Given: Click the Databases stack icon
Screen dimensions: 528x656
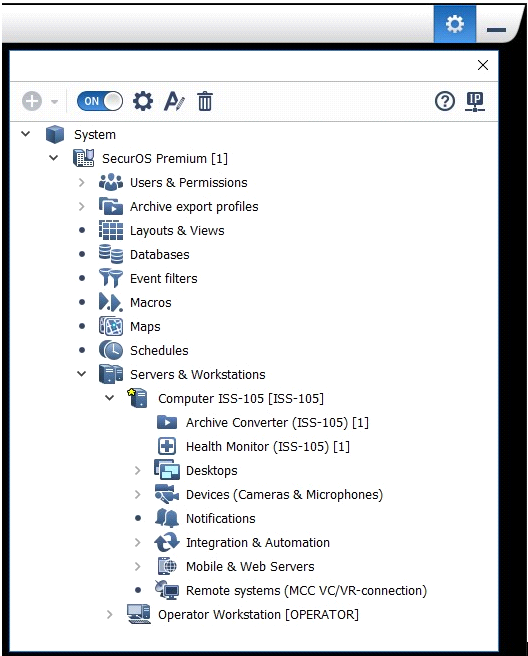Looking at the screenshot, I should pos(111,254).
